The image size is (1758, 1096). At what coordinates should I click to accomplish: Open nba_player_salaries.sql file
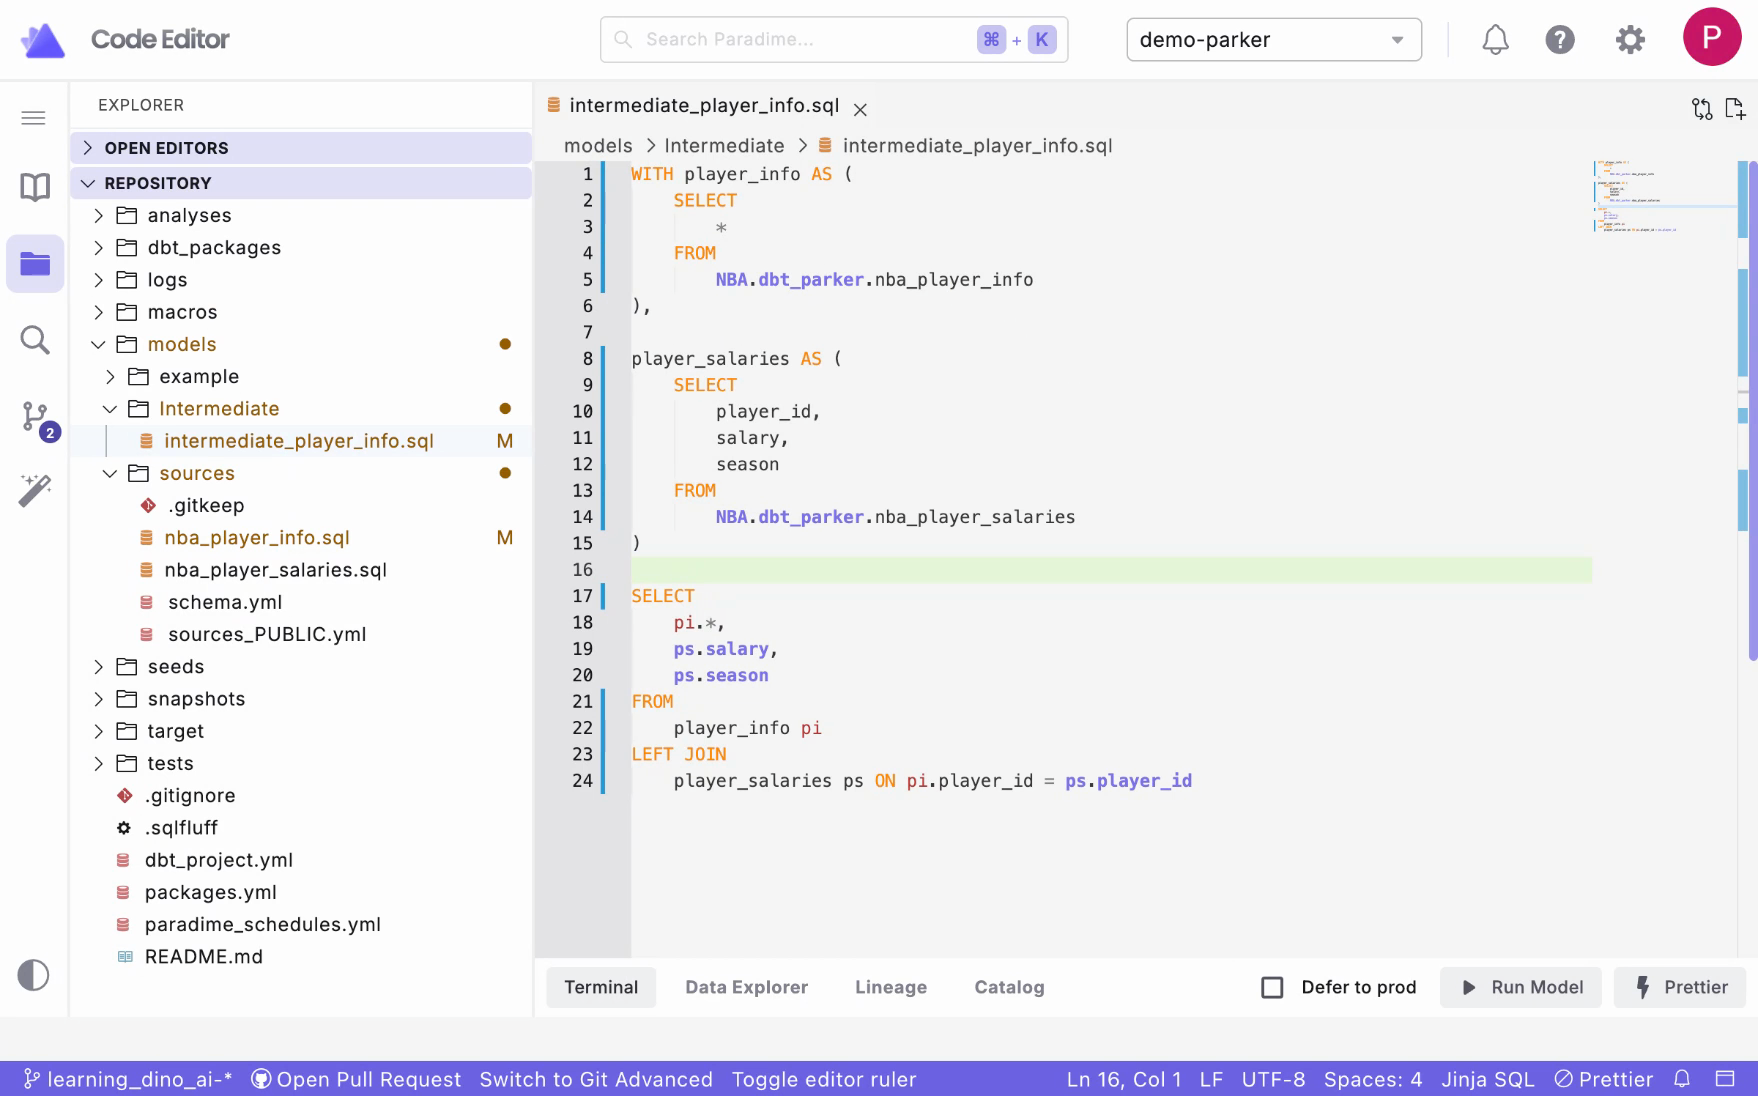(301, 569)
